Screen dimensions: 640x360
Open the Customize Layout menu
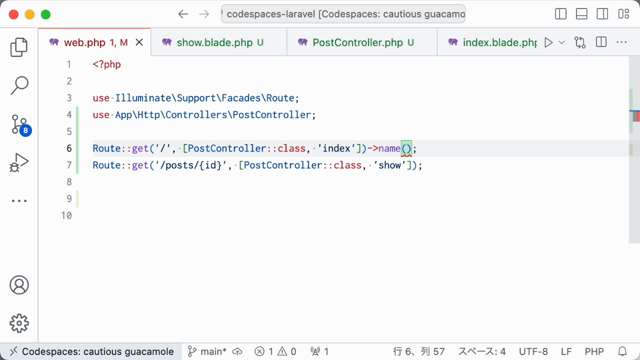[x=623, y=14]
